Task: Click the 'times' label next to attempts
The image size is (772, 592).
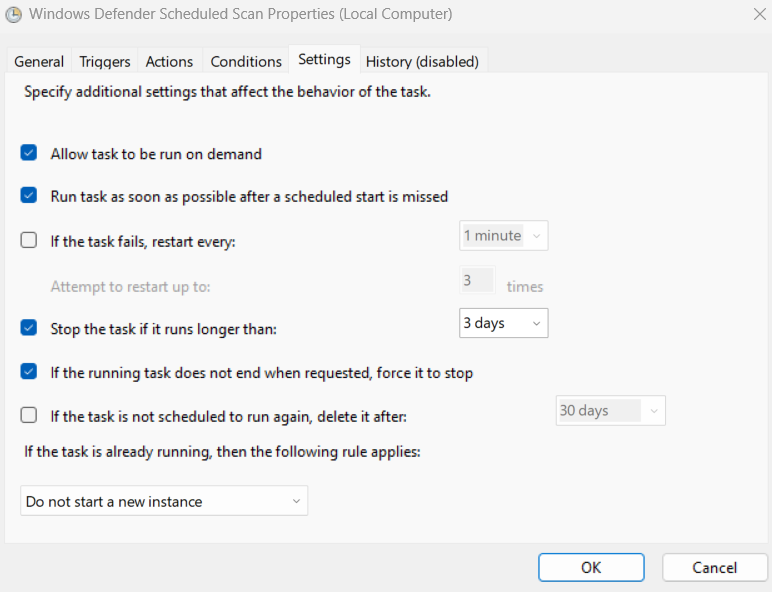Action: 525,286
